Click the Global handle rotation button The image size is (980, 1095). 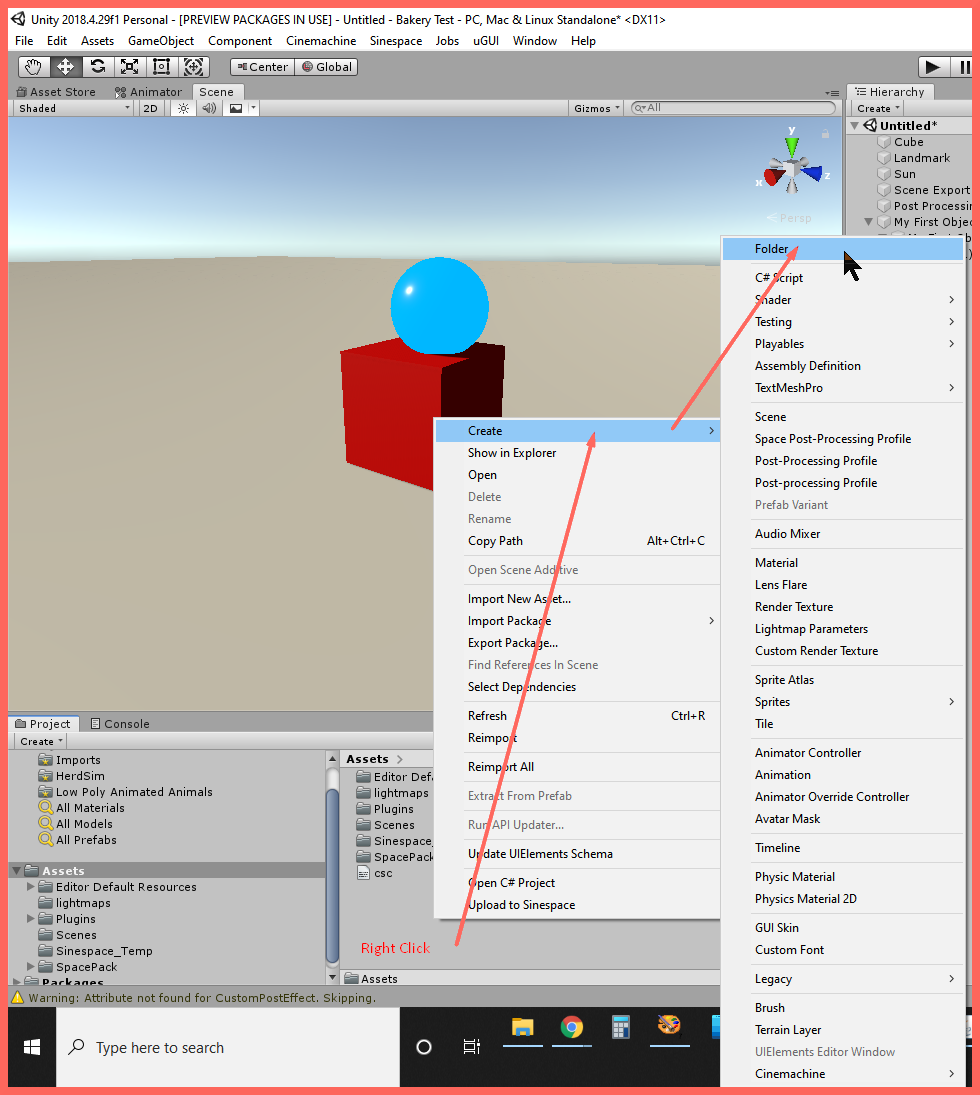point(327,67)
